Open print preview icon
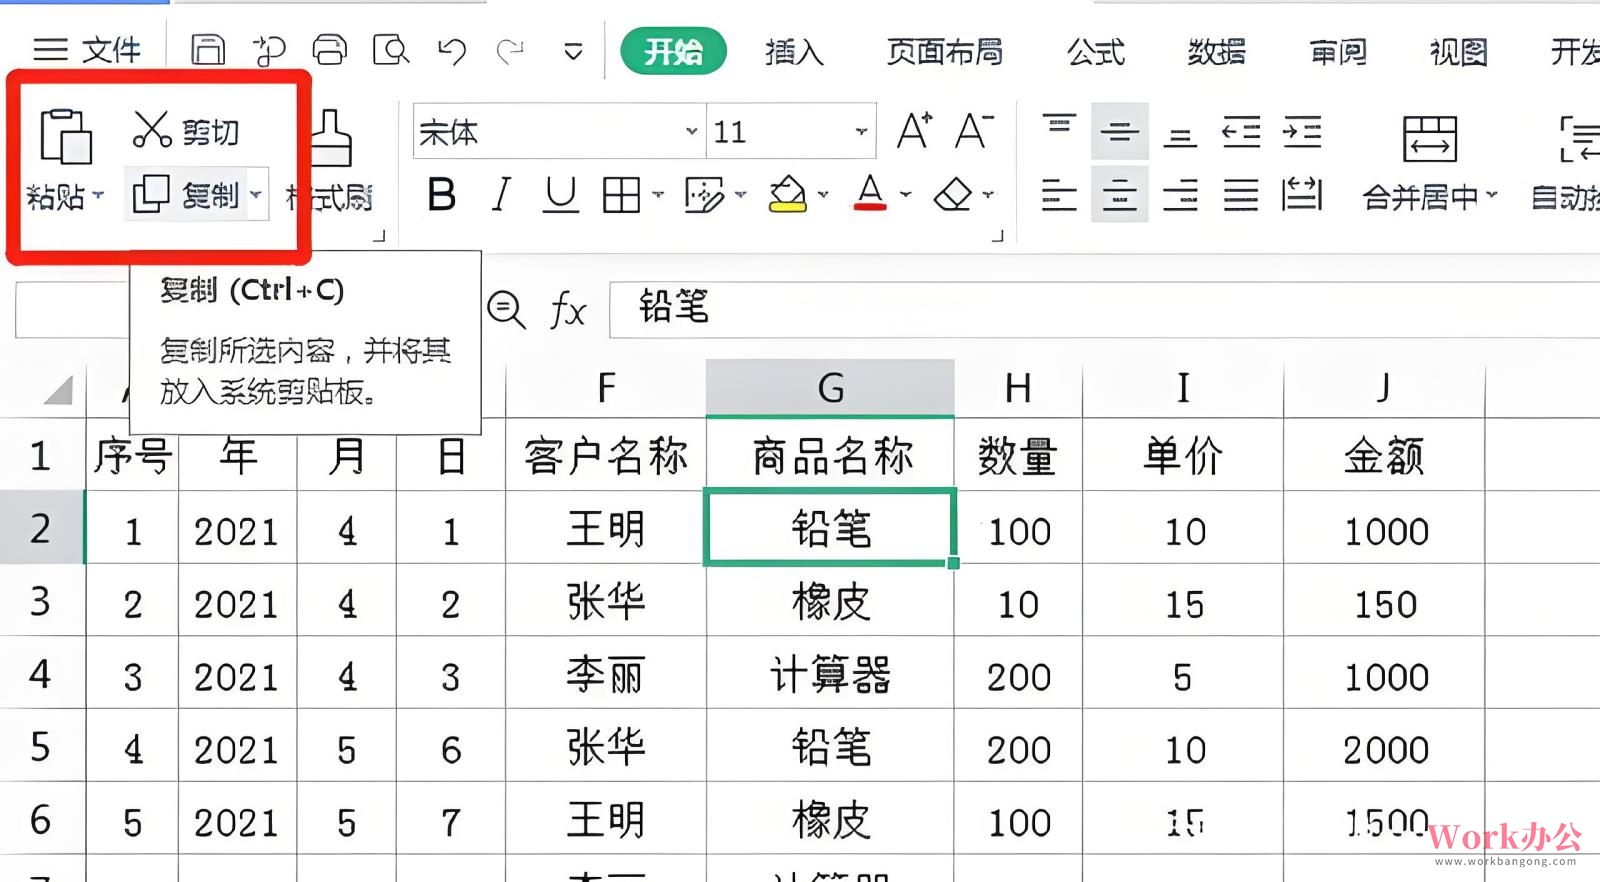 pyautogui.click(x=391, y=49)
